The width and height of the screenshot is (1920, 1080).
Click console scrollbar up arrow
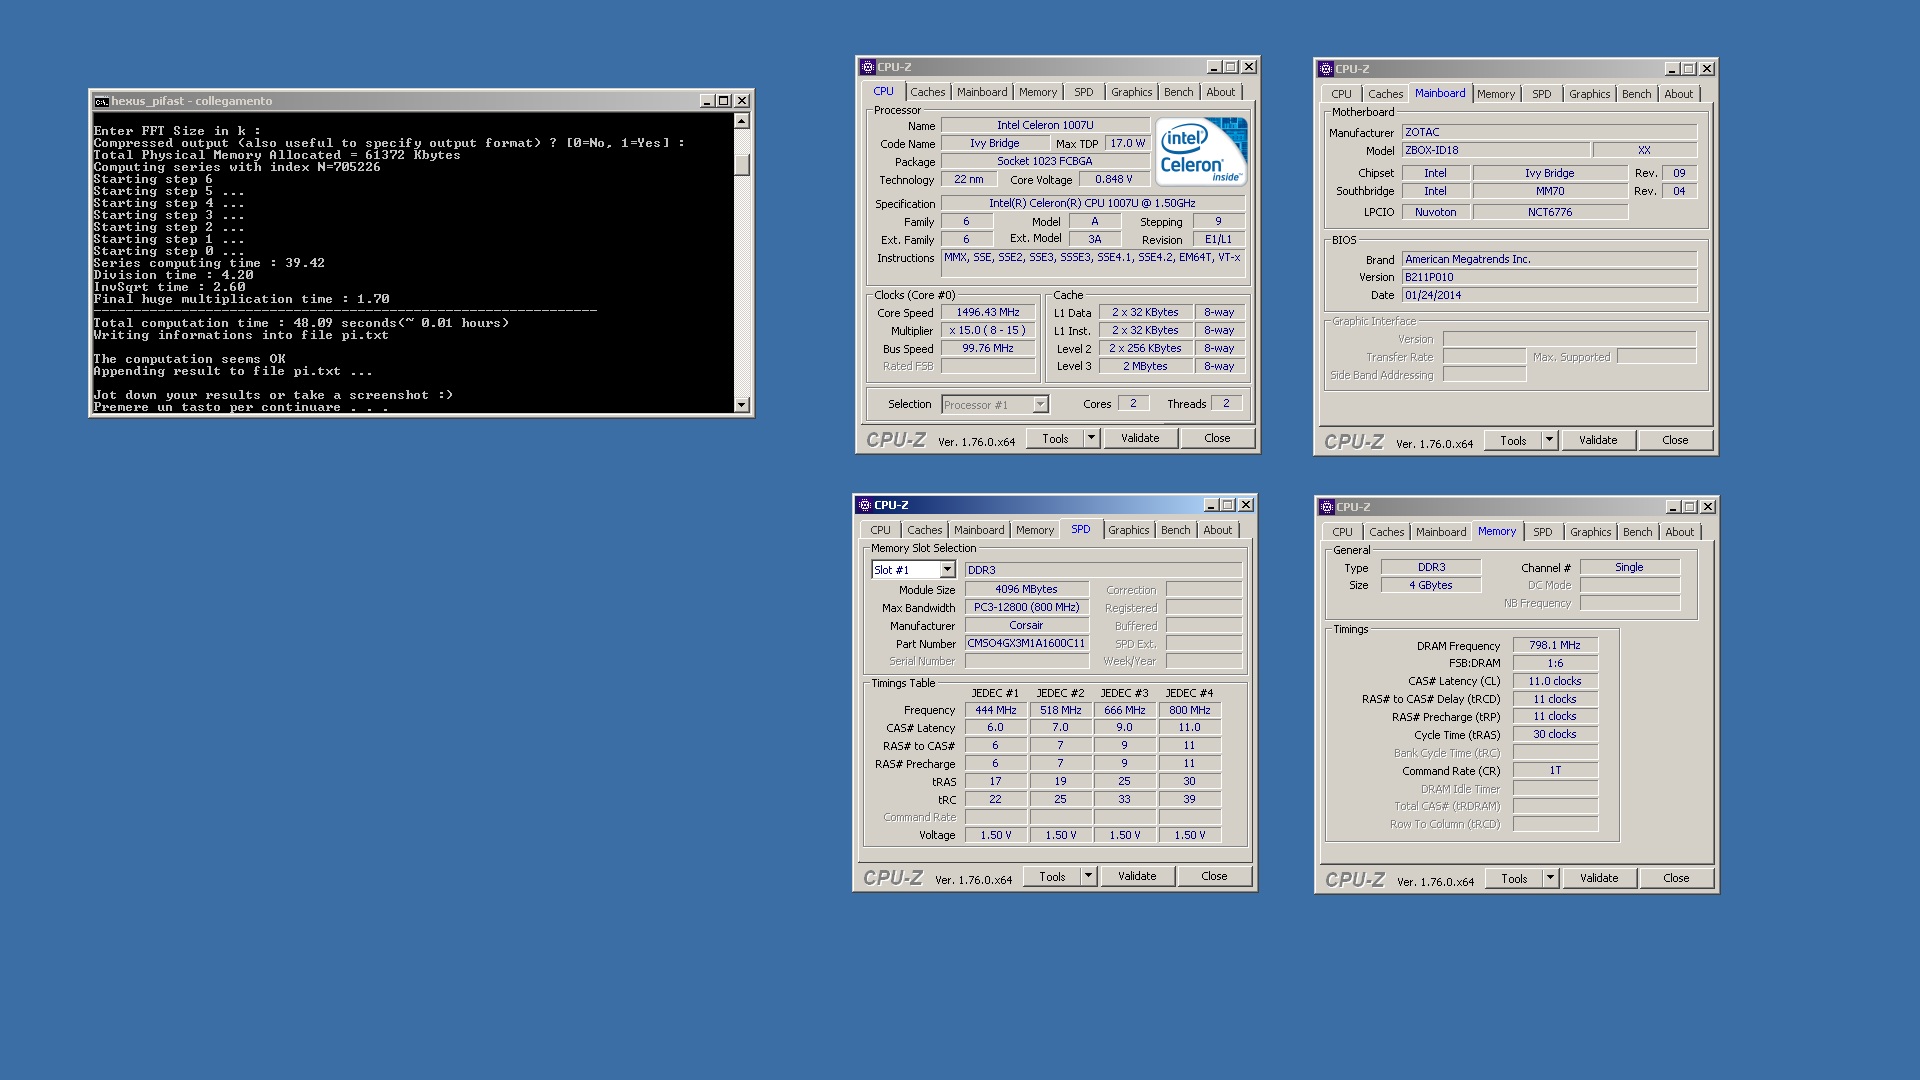[x=742, y=121]
